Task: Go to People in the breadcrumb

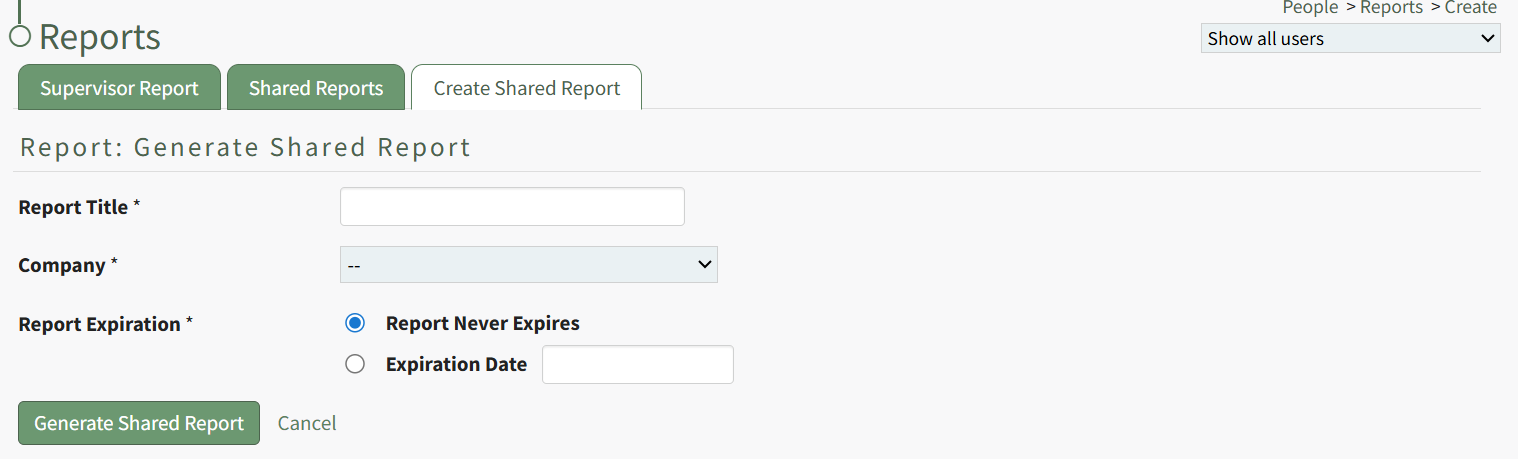Action: (x=1310, y=8)
